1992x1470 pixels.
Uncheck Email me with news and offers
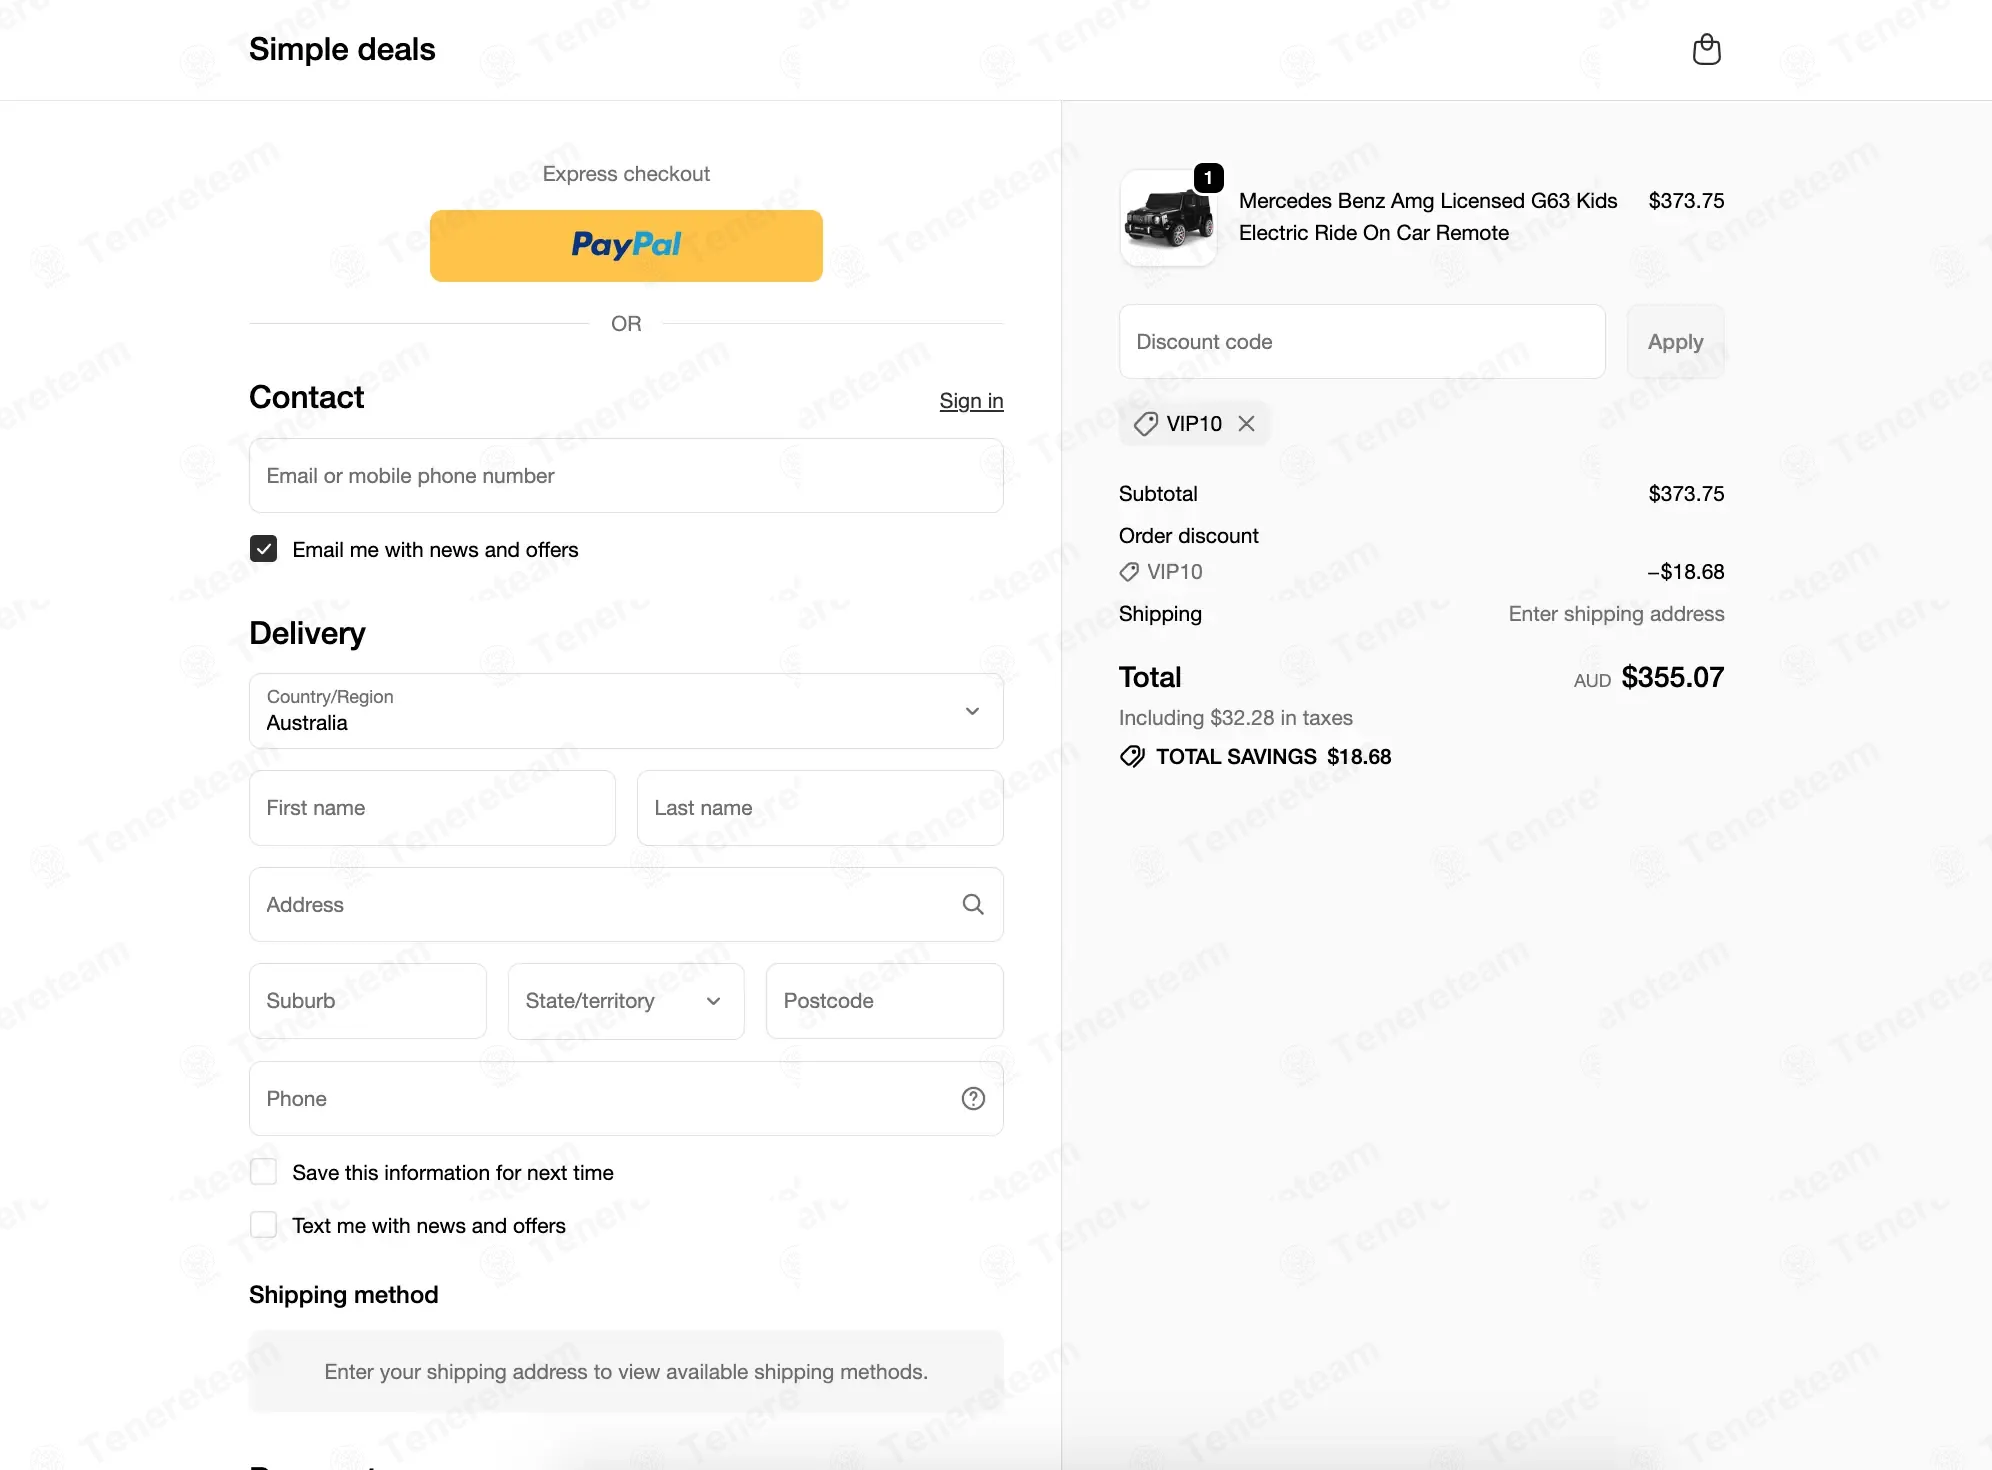(263, 549)
